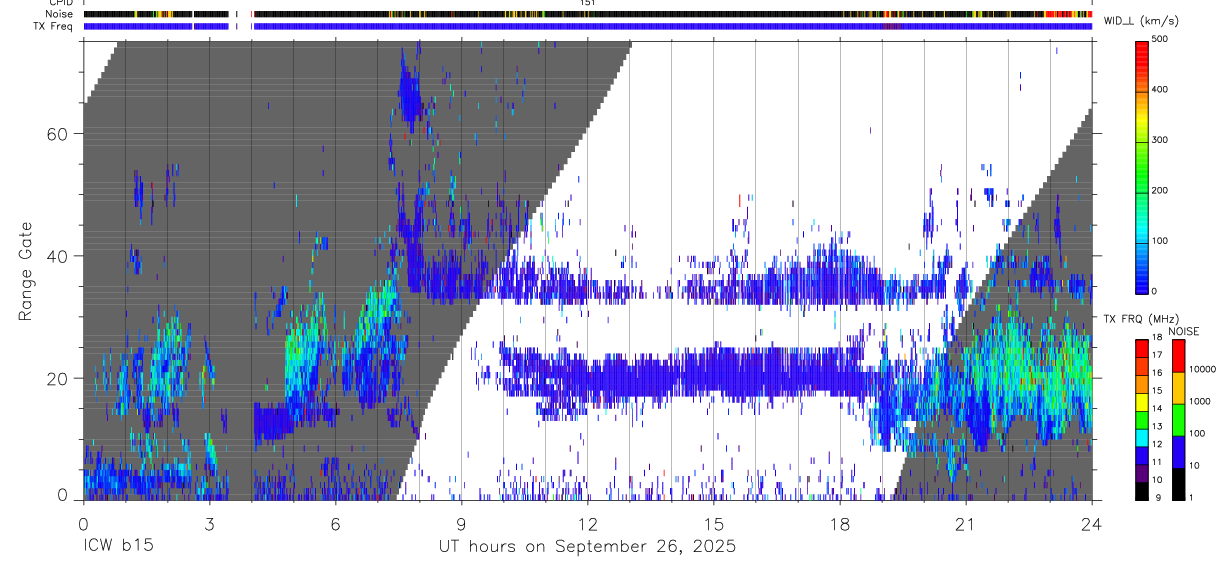Click the 'NOISE' legend title
Viewport: 1228px width, 567px height.
[x=1182, y=331]
